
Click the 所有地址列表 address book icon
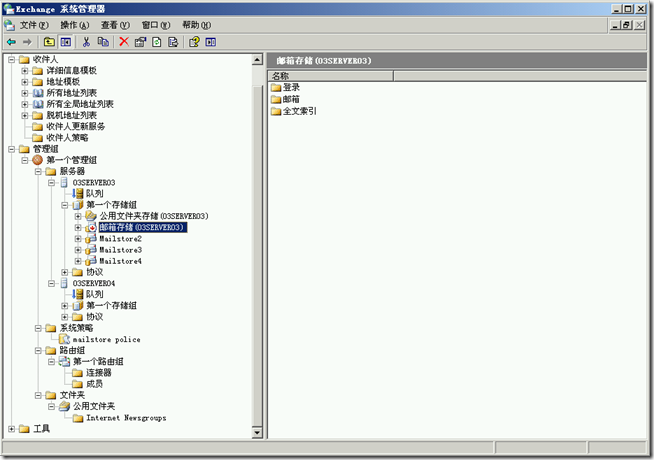click(x=38, y=93)
